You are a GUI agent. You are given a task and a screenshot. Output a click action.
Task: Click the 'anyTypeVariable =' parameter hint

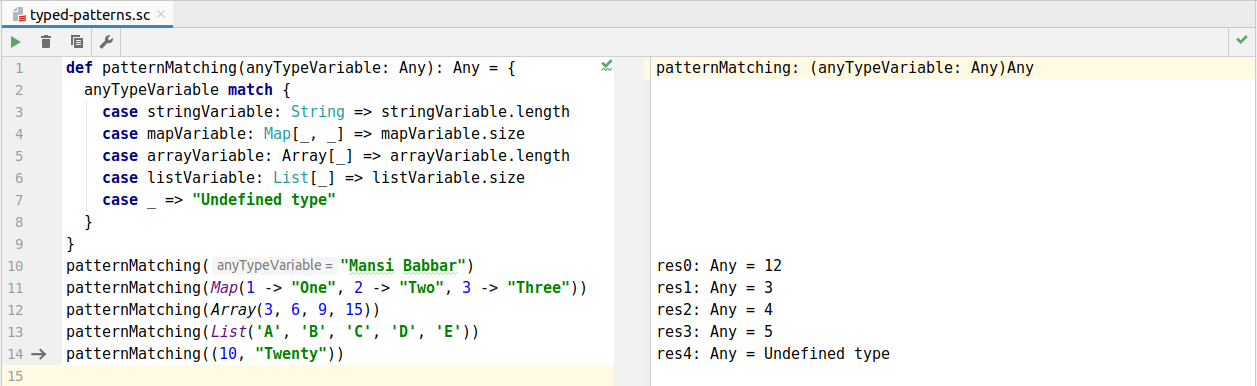coord(274,266)
